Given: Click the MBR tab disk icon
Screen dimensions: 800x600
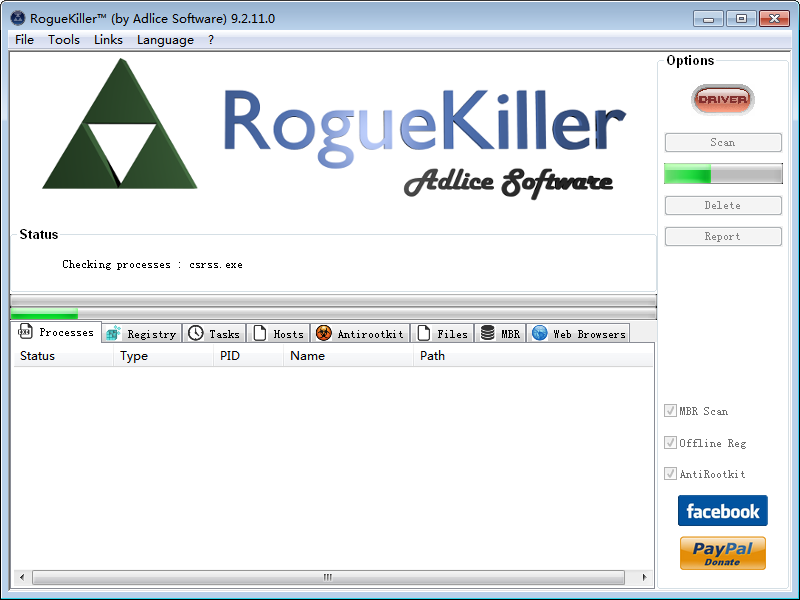Looking at the screenshot, I should [488, 333].
